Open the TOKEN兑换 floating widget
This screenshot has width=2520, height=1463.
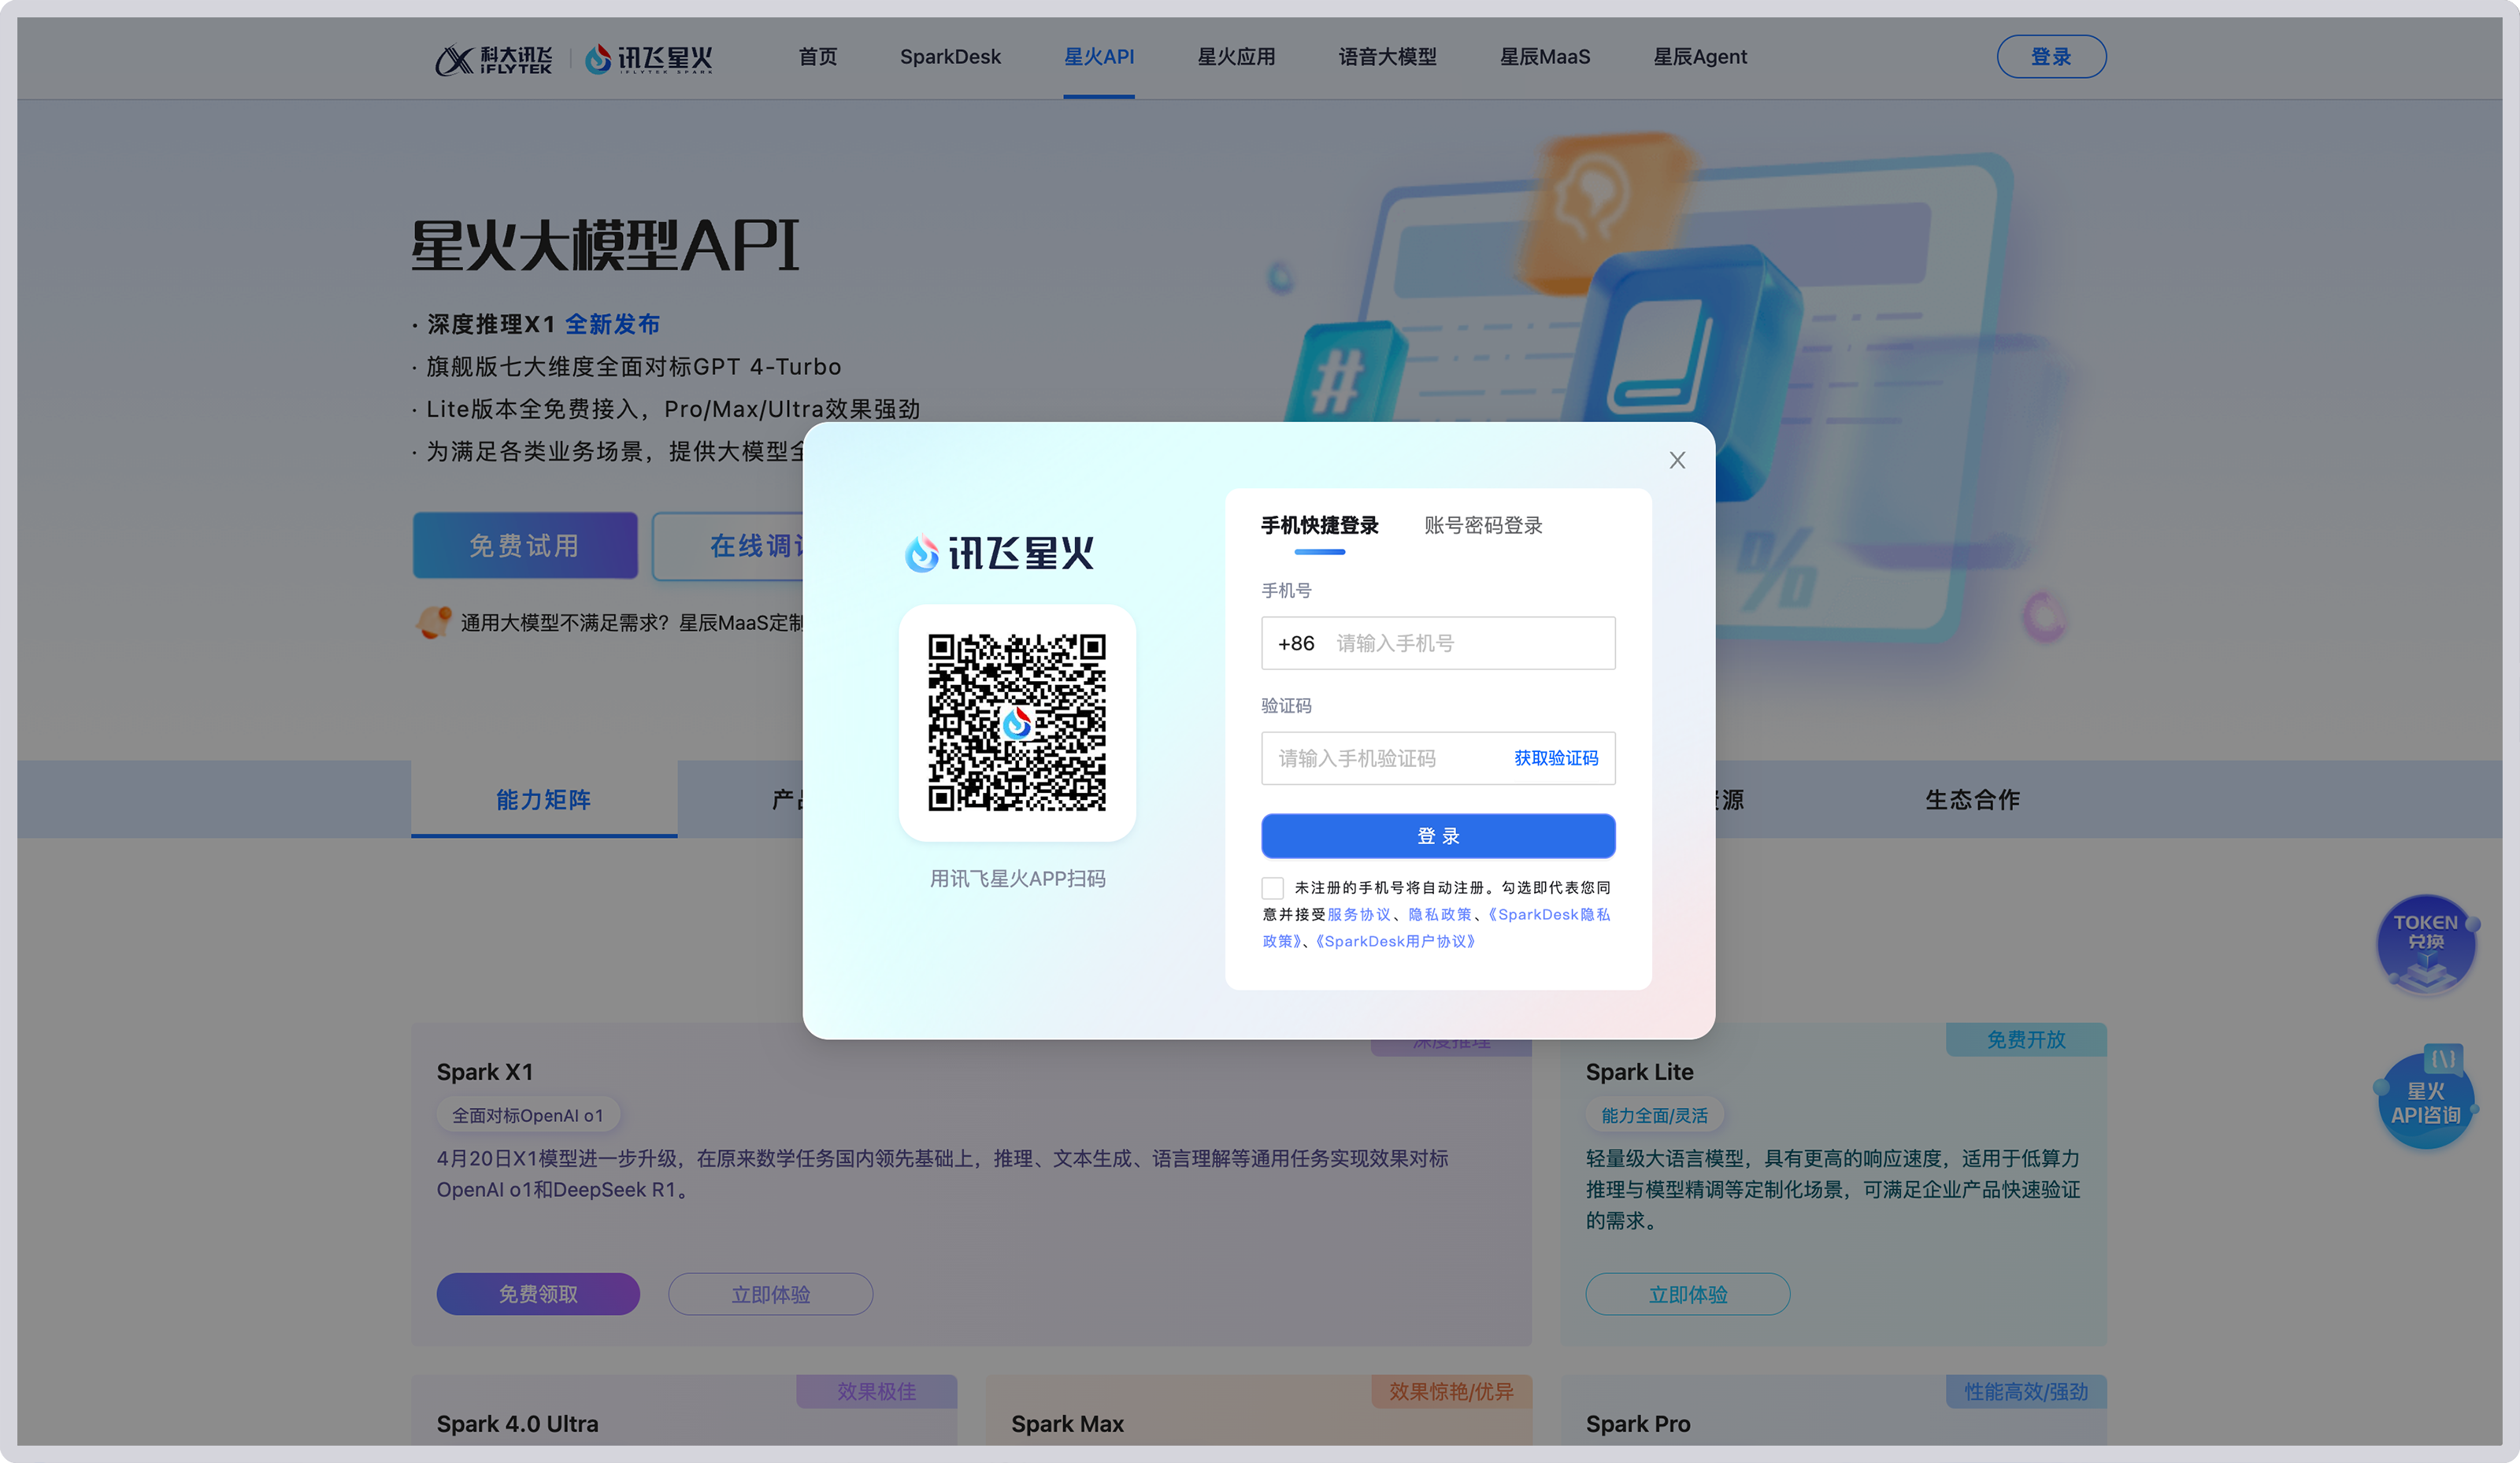point(2427,944)
